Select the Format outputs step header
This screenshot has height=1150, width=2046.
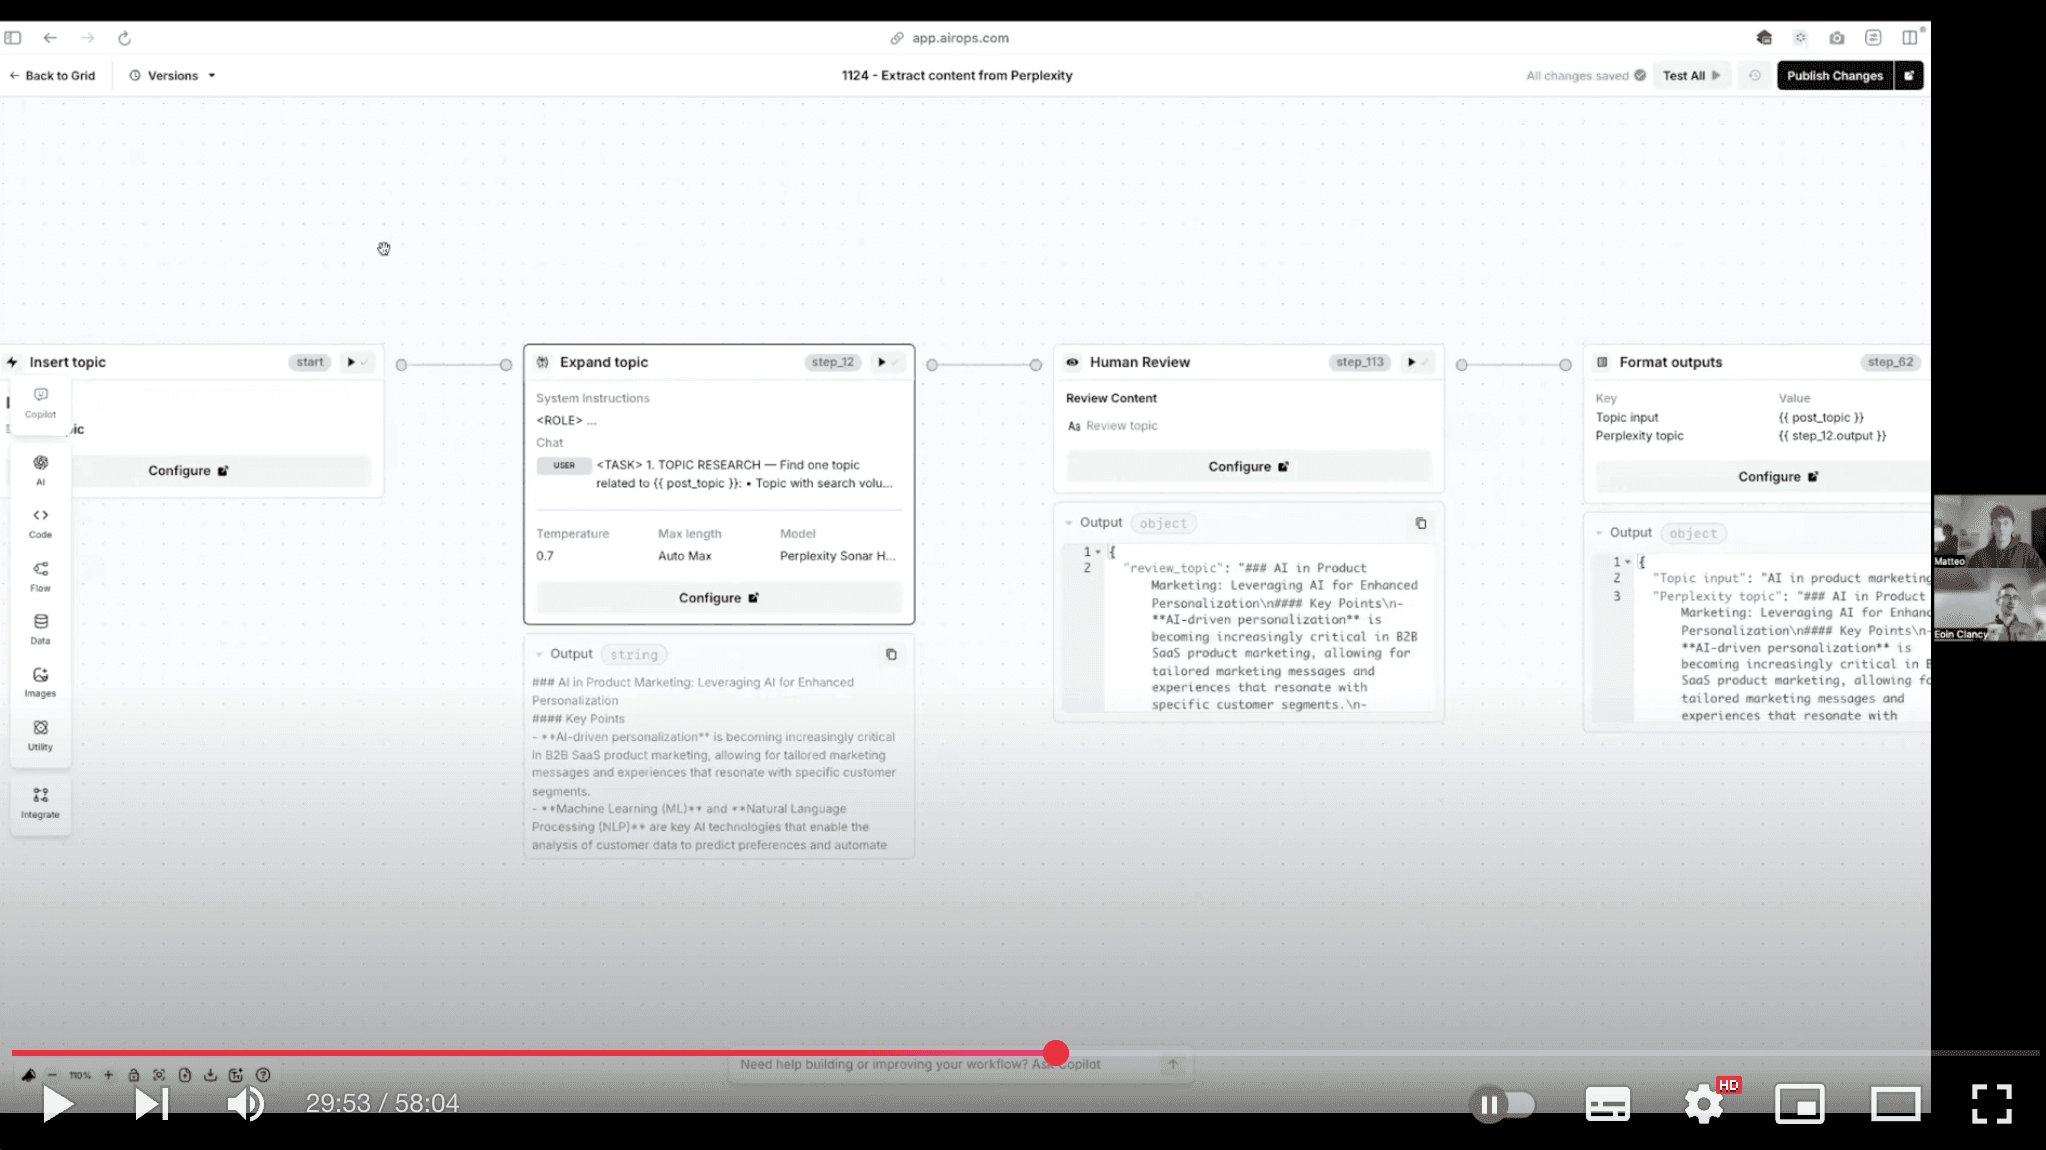pos(1757,362)
